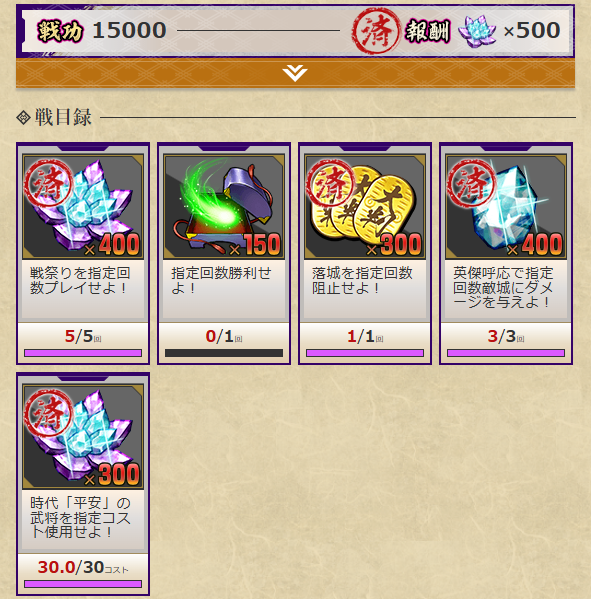Select the 落城を指定回数阻止せよ！ mission description

(363, 280)
